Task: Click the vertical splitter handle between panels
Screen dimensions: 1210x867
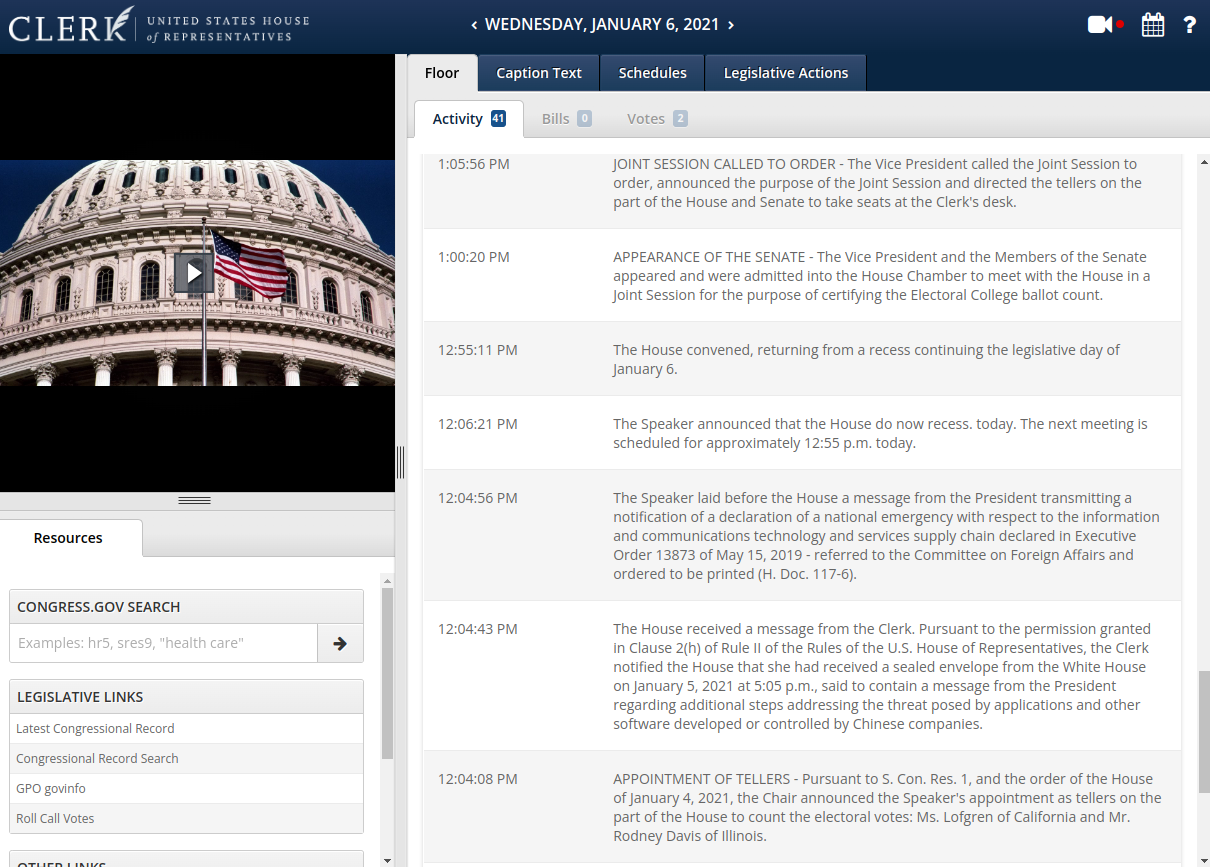Action: 401,462
